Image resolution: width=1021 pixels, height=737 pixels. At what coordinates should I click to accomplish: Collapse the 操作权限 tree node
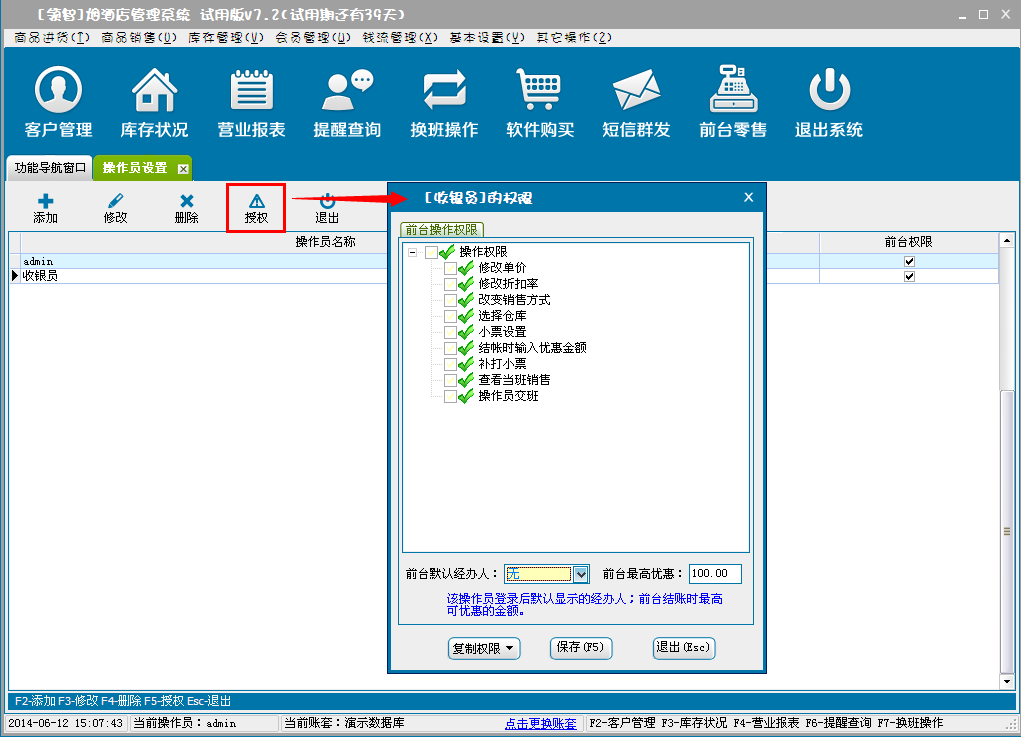413,252
